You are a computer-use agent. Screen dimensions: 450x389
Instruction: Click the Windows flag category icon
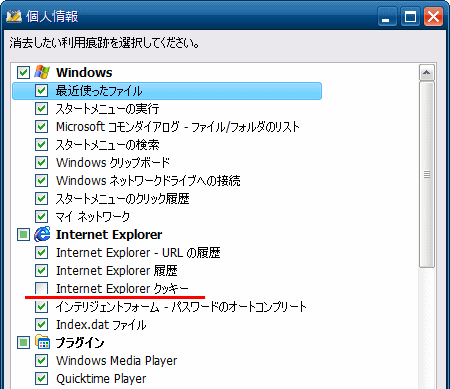coord(42,72)
